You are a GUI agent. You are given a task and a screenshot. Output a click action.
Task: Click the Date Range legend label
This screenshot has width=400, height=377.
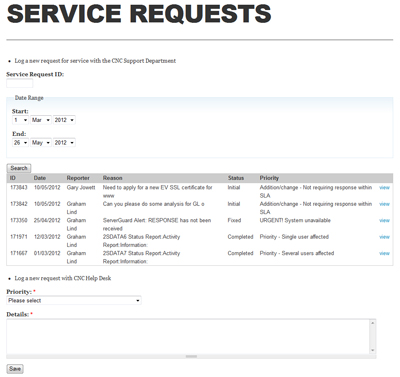click(x=29, y=98)
